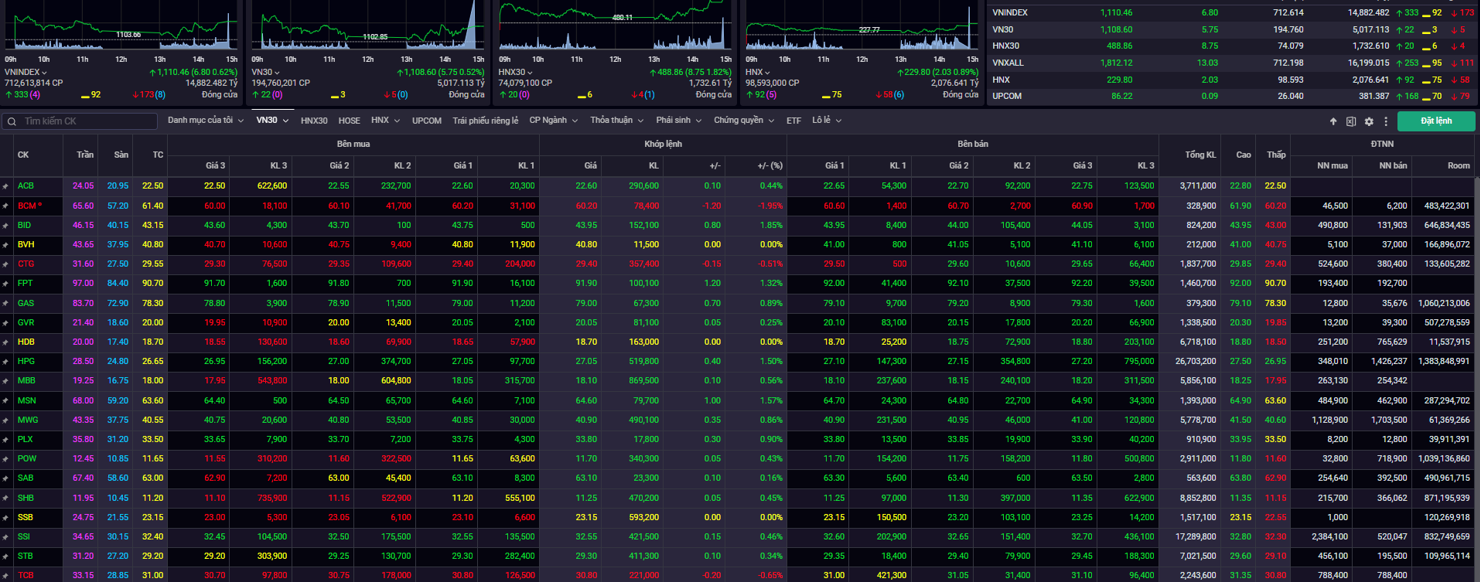Viewport: 1480px width, 582px height.
Task: Pin the SHB row
Action: 5,498
